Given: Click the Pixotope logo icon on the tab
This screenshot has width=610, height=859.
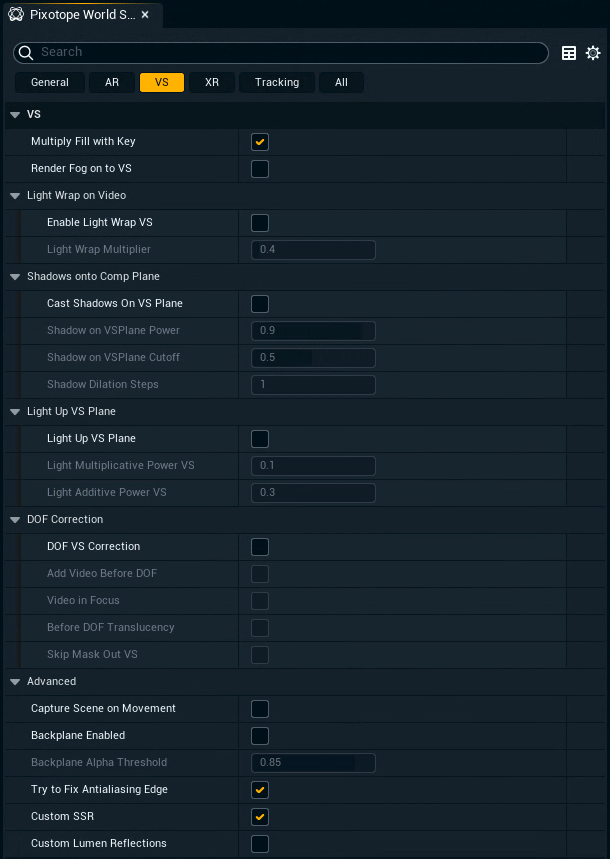Looking at the screenshot, I should point(15,14).
